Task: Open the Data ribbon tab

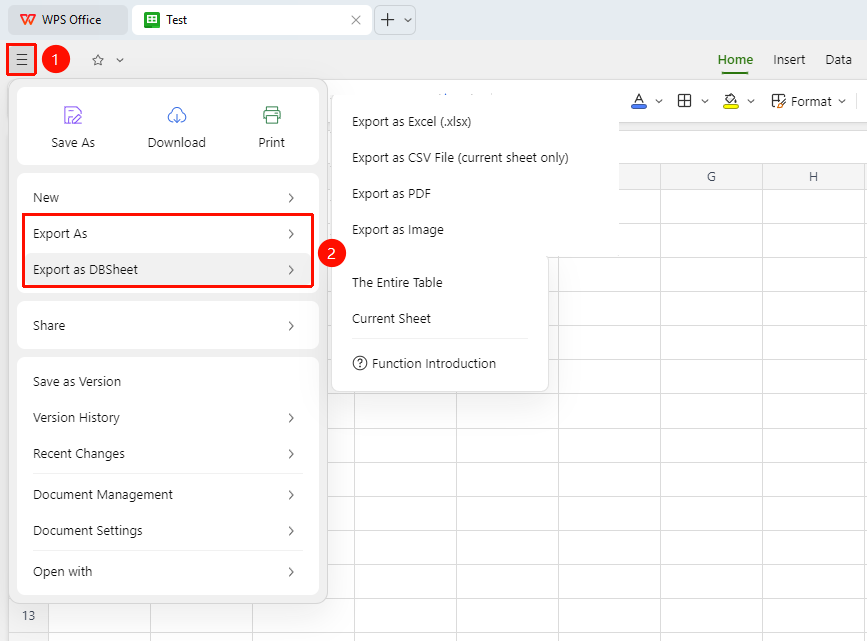Action: 838,60
